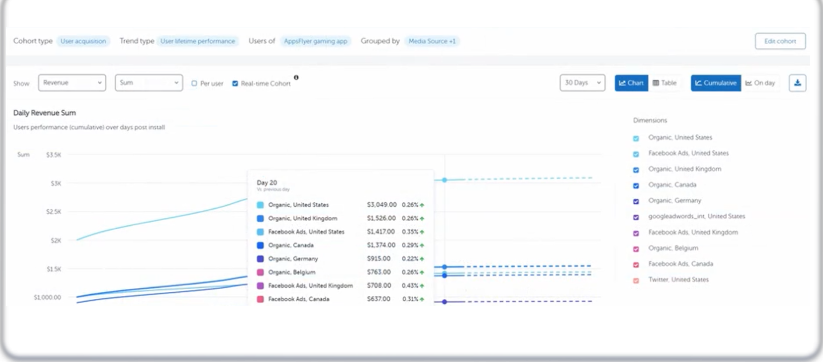823x362 pixels.
Task: Click the Organic, United Kingdom Day 20 data point
Action: pos(445,267)
